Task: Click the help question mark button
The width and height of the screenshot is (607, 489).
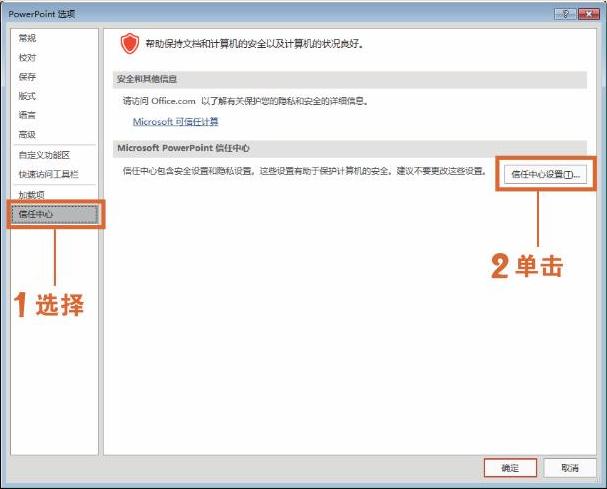Action: click(x=565, y=14)
